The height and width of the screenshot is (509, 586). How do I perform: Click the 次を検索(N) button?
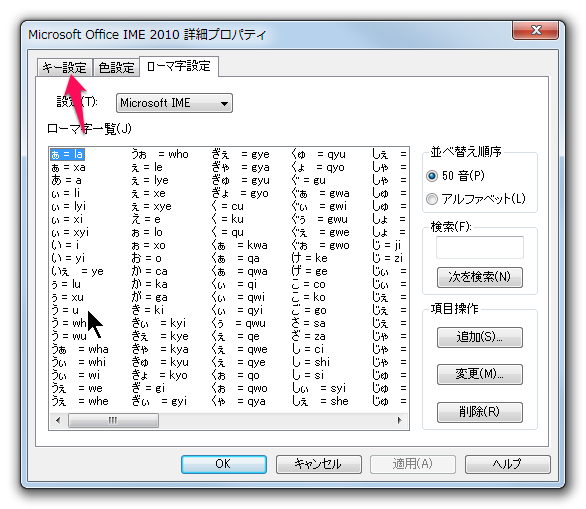[479, 277]
